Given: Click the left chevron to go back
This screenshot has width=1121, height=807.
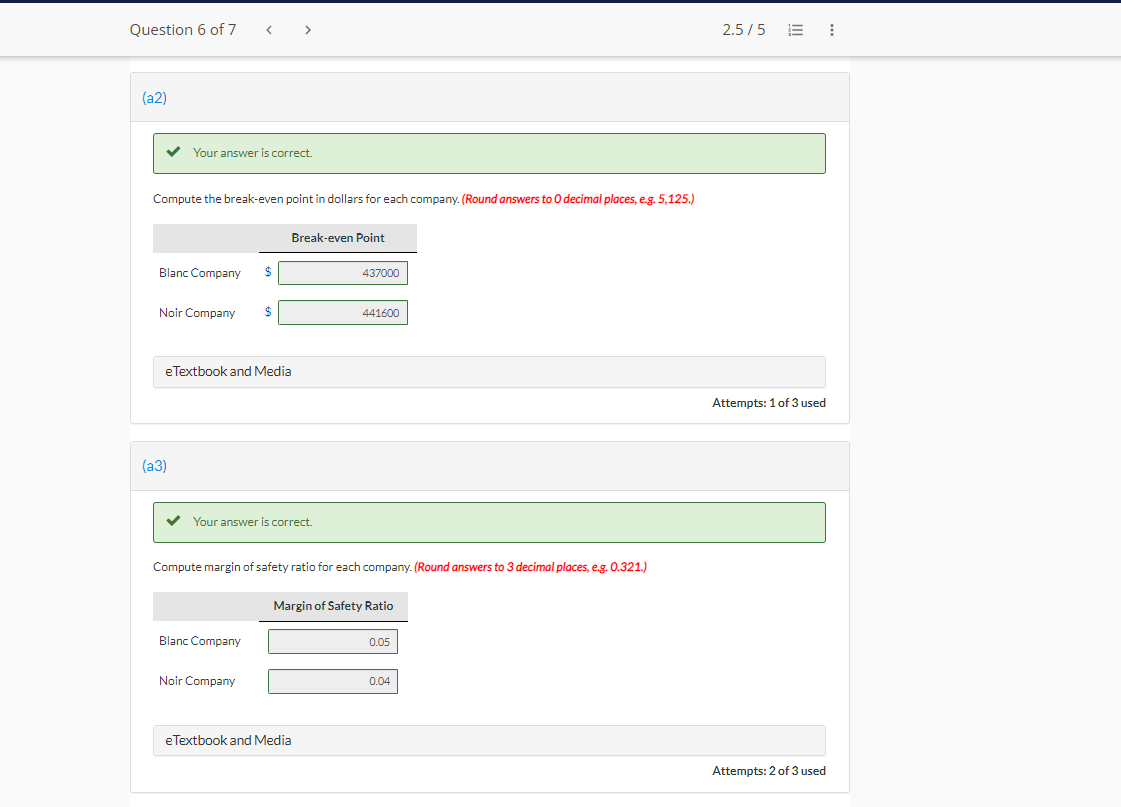Looking at the screenshot, I should pyautogui.click(x=268, y=29).
